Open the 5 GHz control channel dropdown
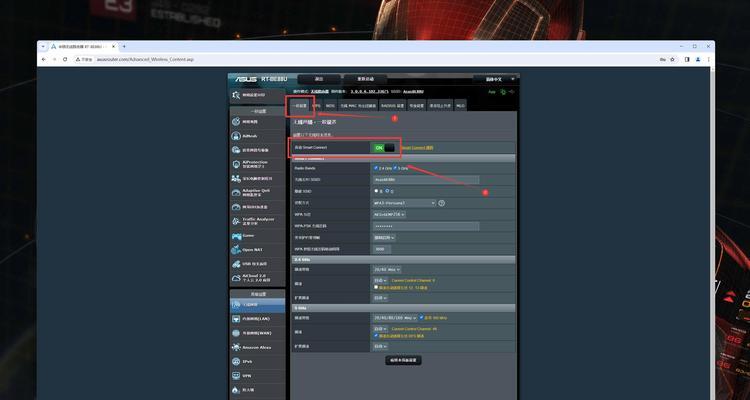Viewport: 750px width, 400px height. pyautogui.click(x=381, y=329)
